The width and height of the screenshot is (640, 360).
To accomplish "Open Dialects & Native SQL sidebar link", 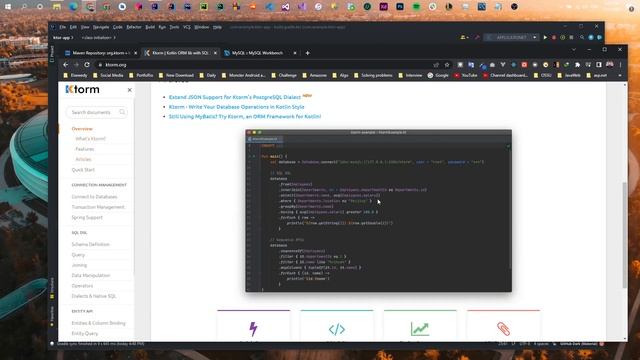I will tap(94, 296).
